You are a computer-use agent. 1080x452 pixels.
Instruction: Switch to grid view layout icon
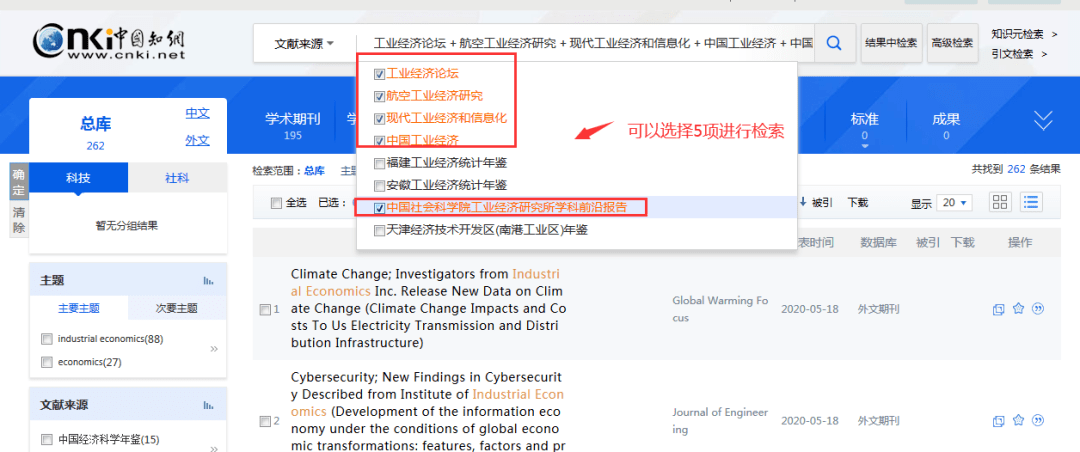tap(999, 203)
